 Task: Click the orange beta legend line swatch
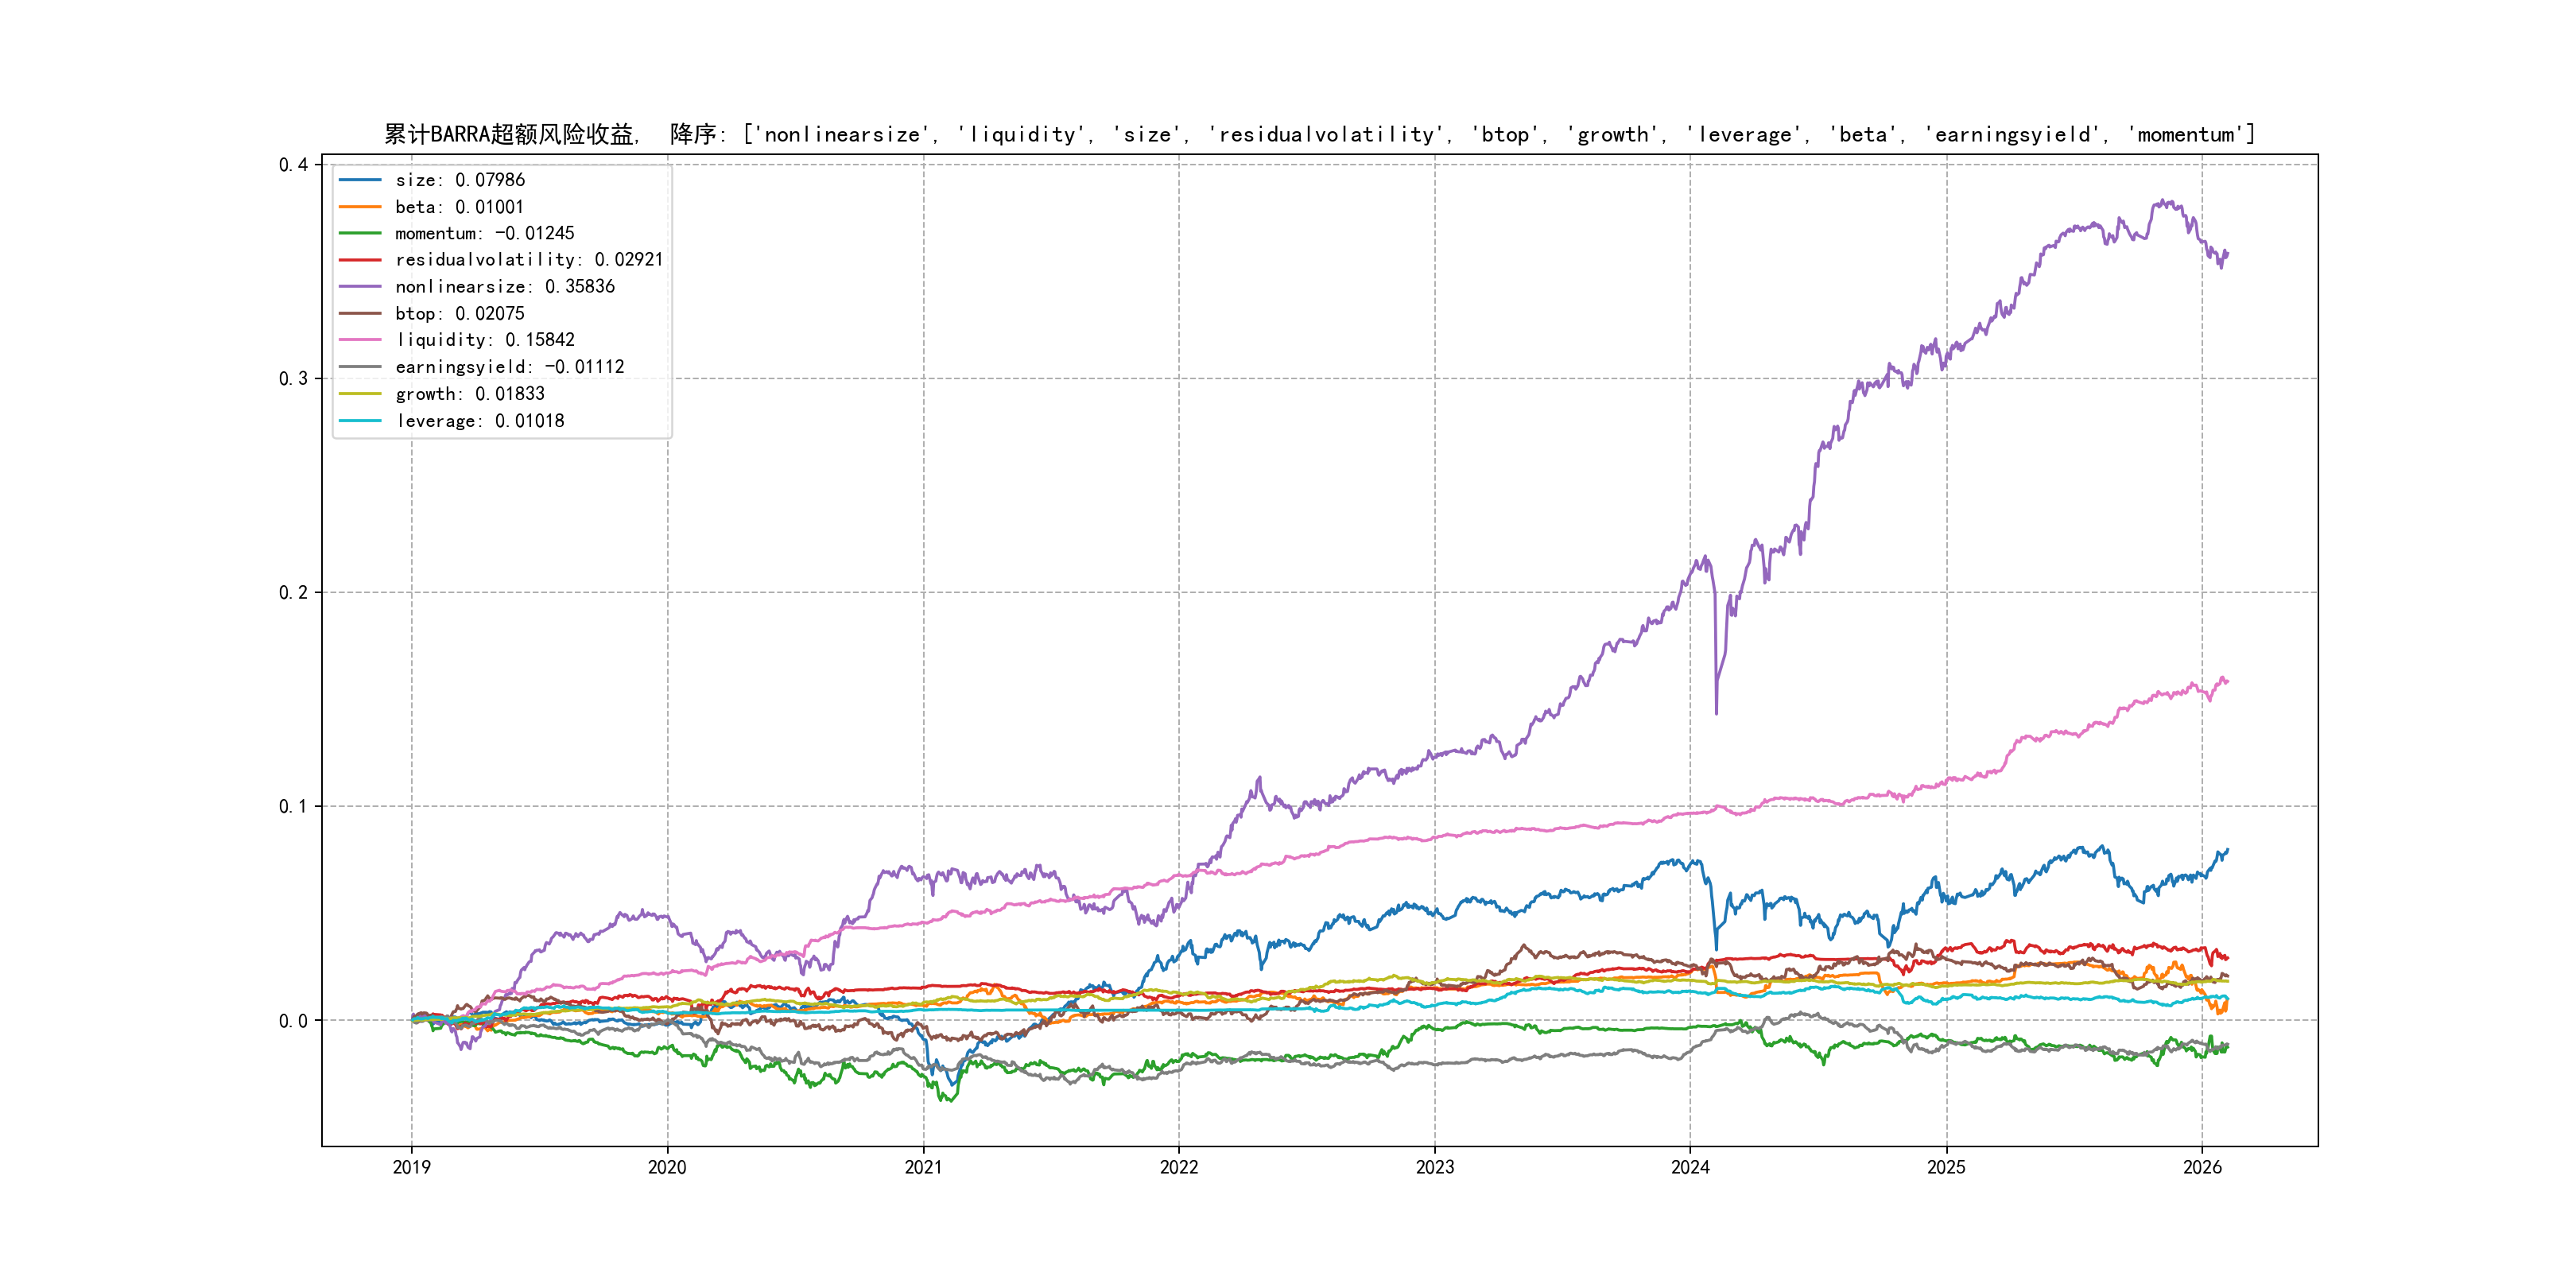(360, 207)
